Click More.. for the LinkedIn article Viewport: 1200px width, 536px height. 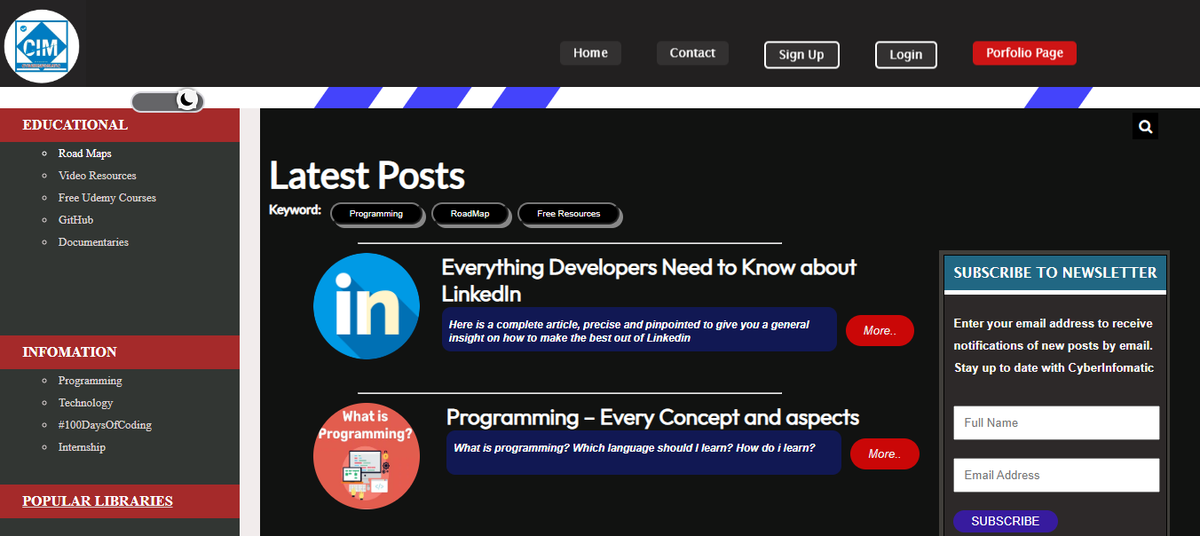point(880,331)
